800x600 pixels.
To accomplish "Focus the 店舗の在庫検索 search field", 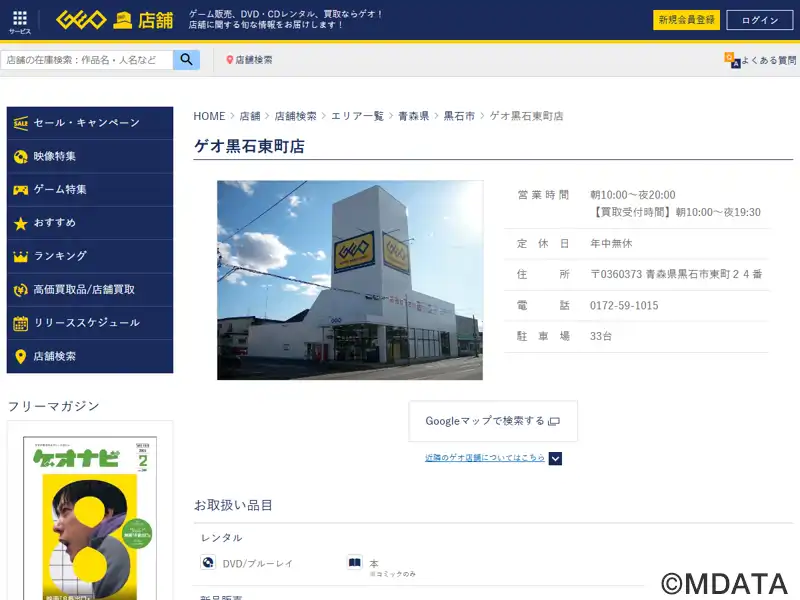I will [87, 60].
